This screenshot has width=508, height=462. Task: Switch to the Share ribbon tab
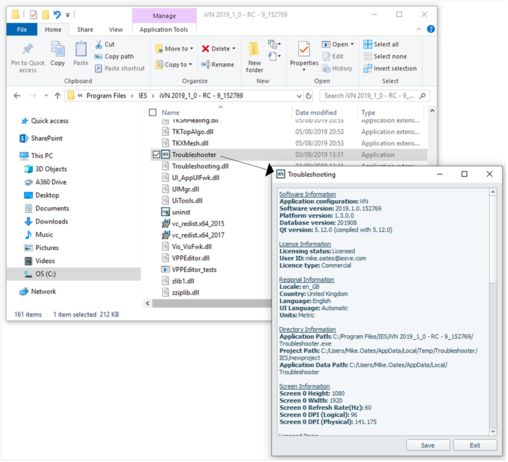click(85, 30)
